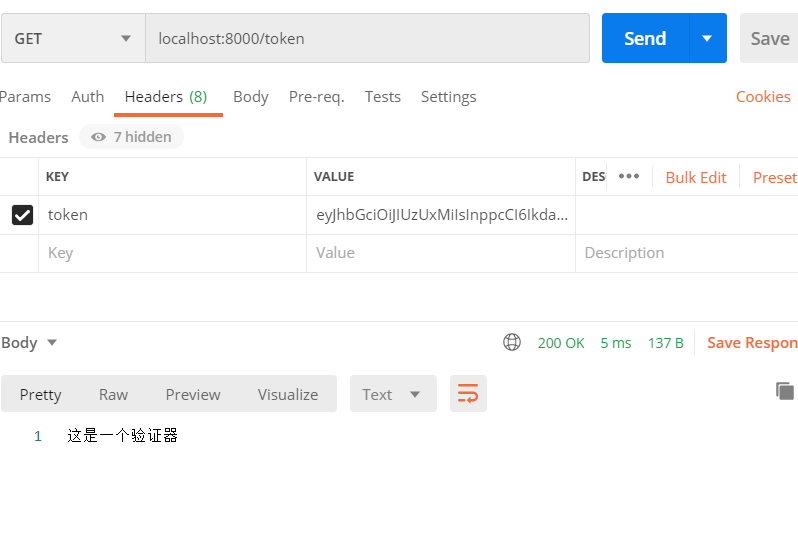Image resolution: width=798 pixels, height=555 pixels.
Task: Open the request Body tab
Action: pyautogui.click(x=250, y=97)
